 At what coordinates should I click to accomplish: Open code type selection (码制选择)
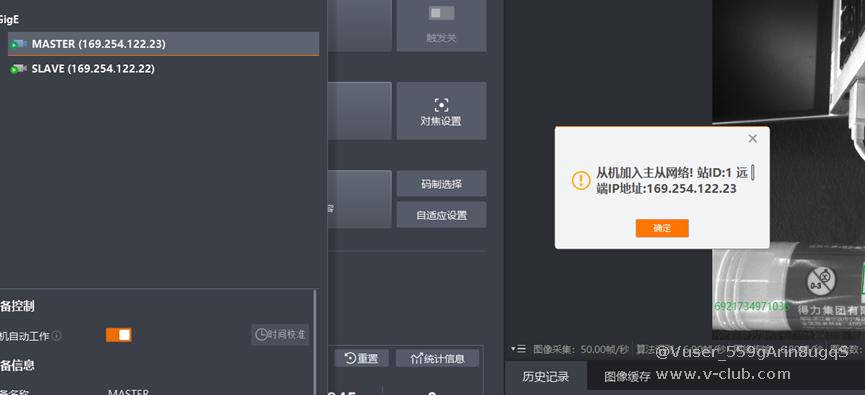pos(441,184)
